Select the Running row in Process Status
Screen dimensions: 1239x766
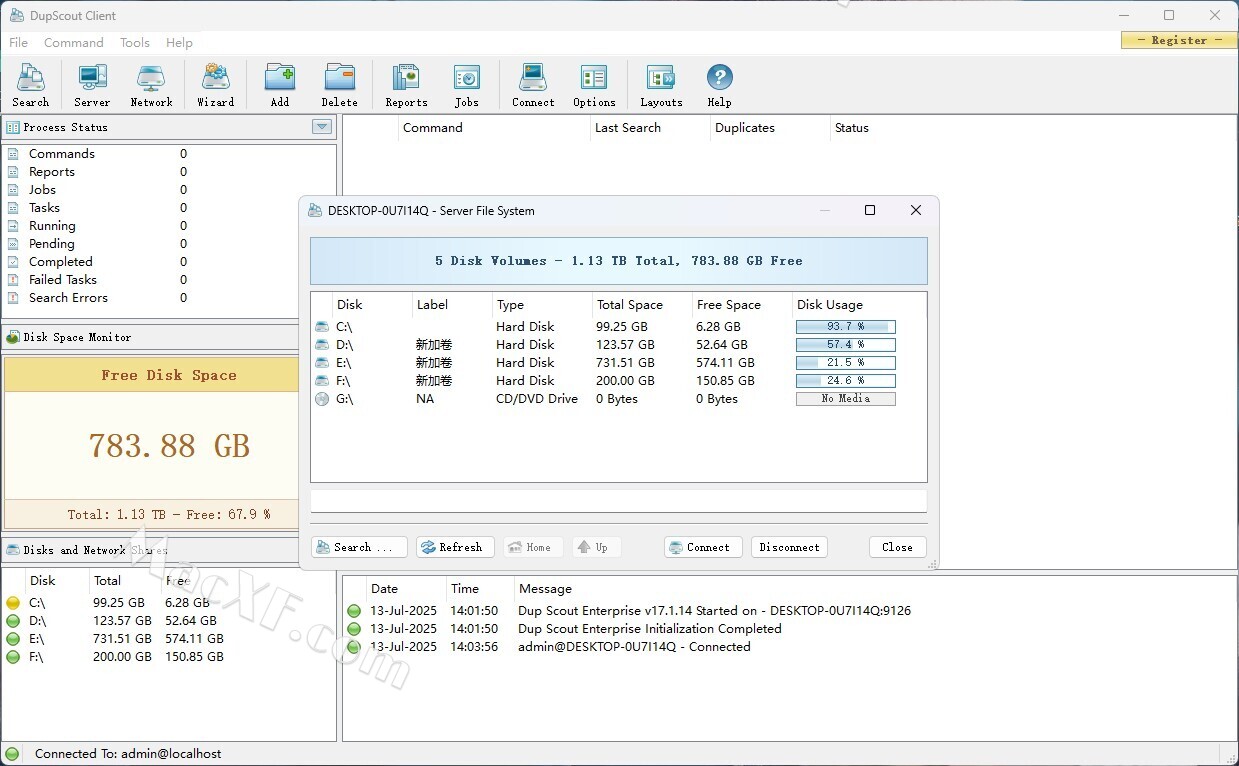coord(169,226)
